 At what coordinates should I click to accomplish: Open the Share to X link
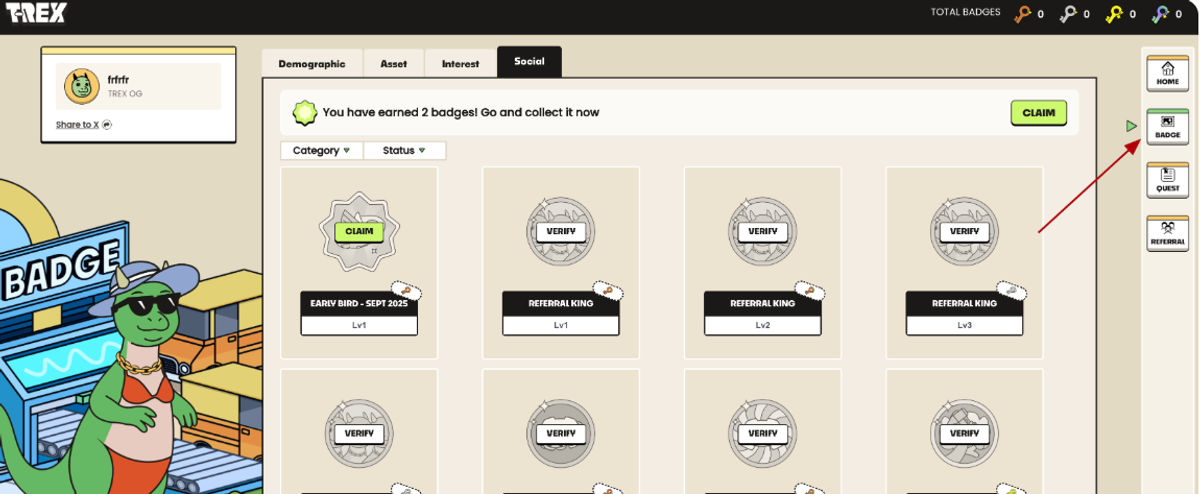[x=83, y=125]
